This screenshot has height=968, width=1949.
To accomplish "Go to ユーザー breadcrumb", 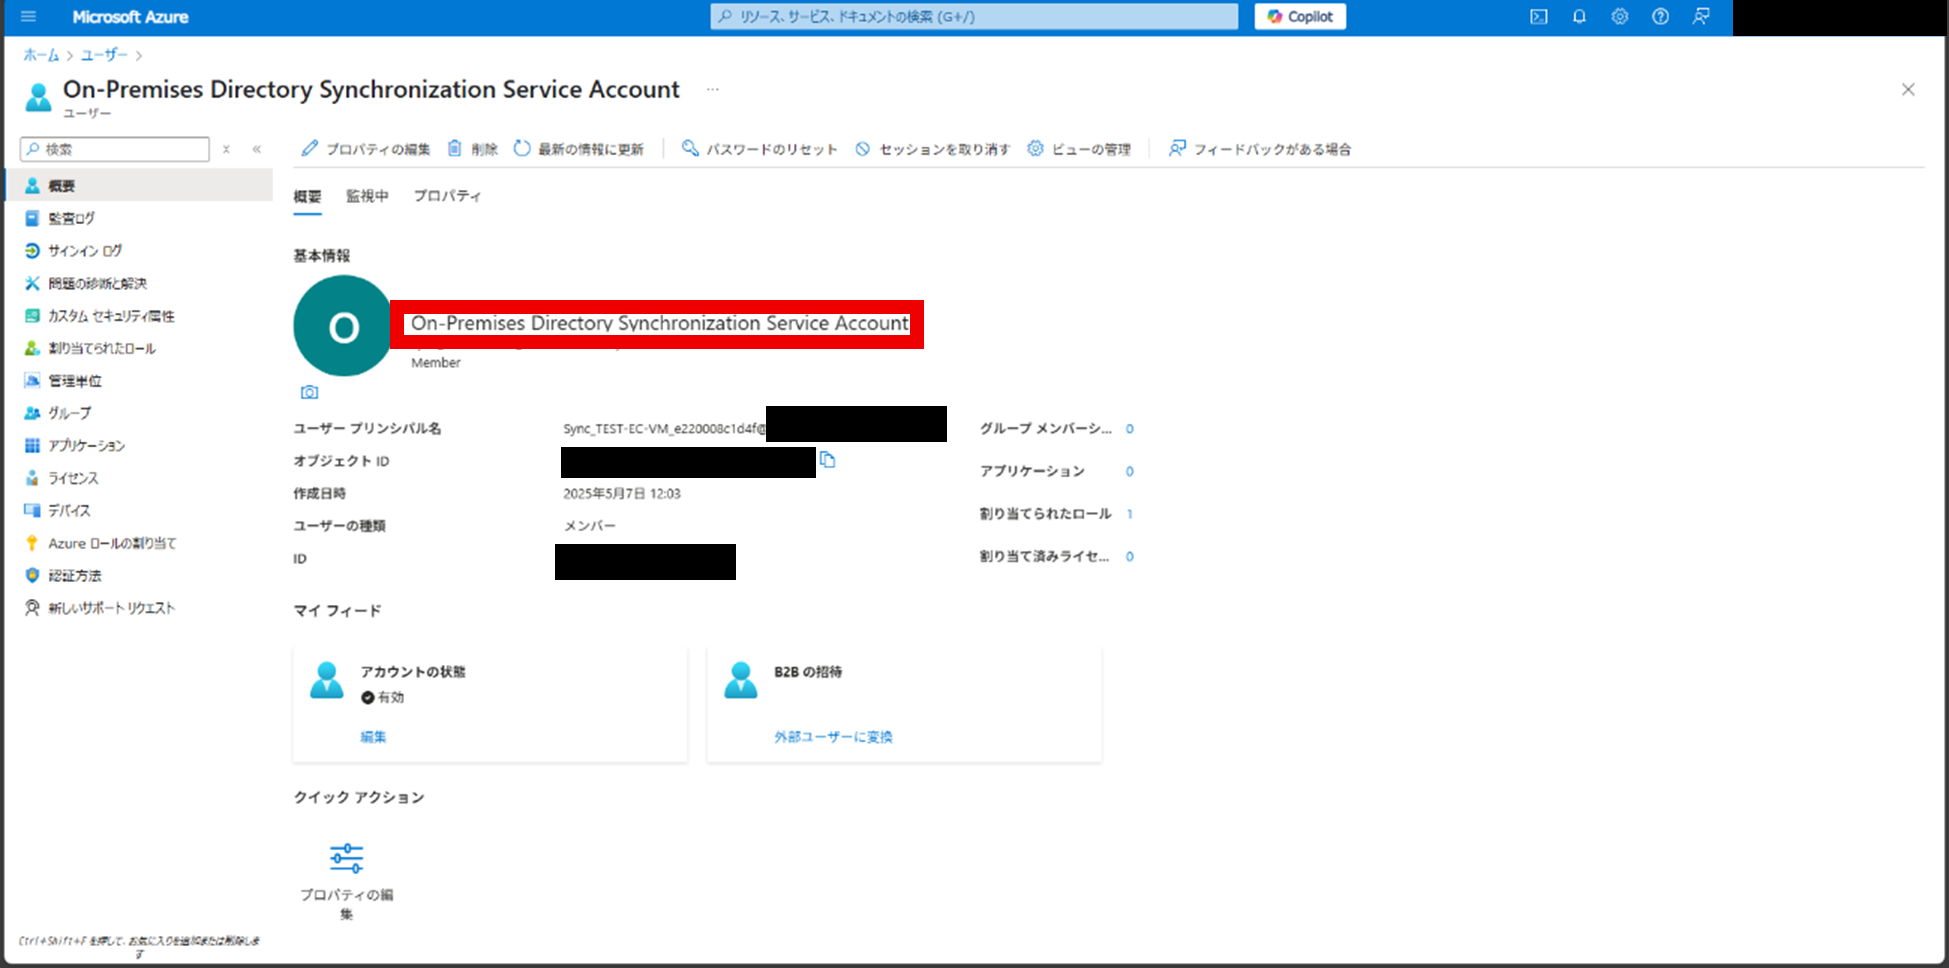I will coord(104,55).
